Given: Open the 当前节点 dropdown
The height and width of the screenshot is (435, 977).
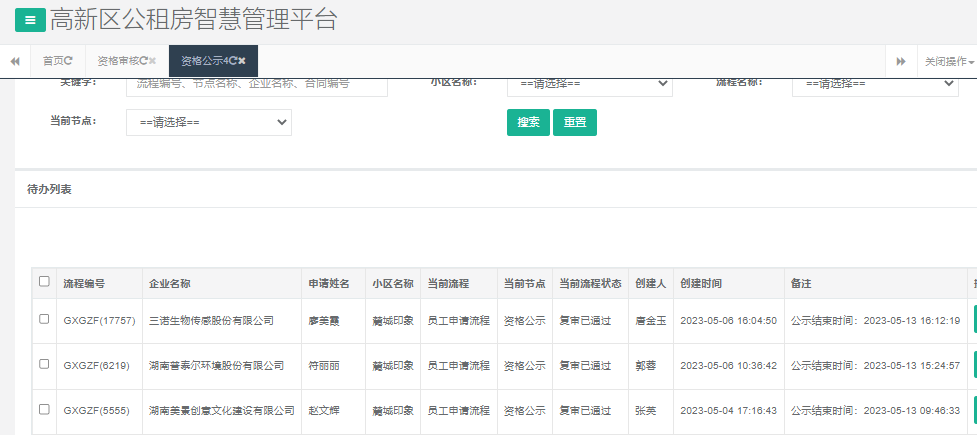Looking at the screenshot, I should point(208,122).
